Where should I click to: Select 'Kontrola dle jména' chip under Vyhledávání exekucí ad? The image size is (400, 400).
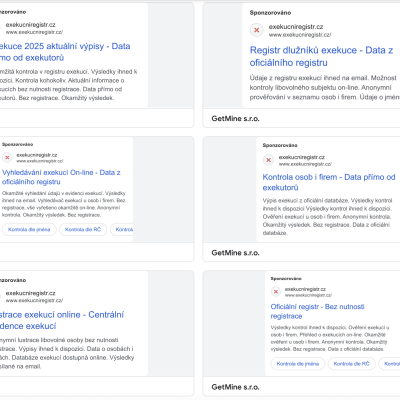(29, 229)
